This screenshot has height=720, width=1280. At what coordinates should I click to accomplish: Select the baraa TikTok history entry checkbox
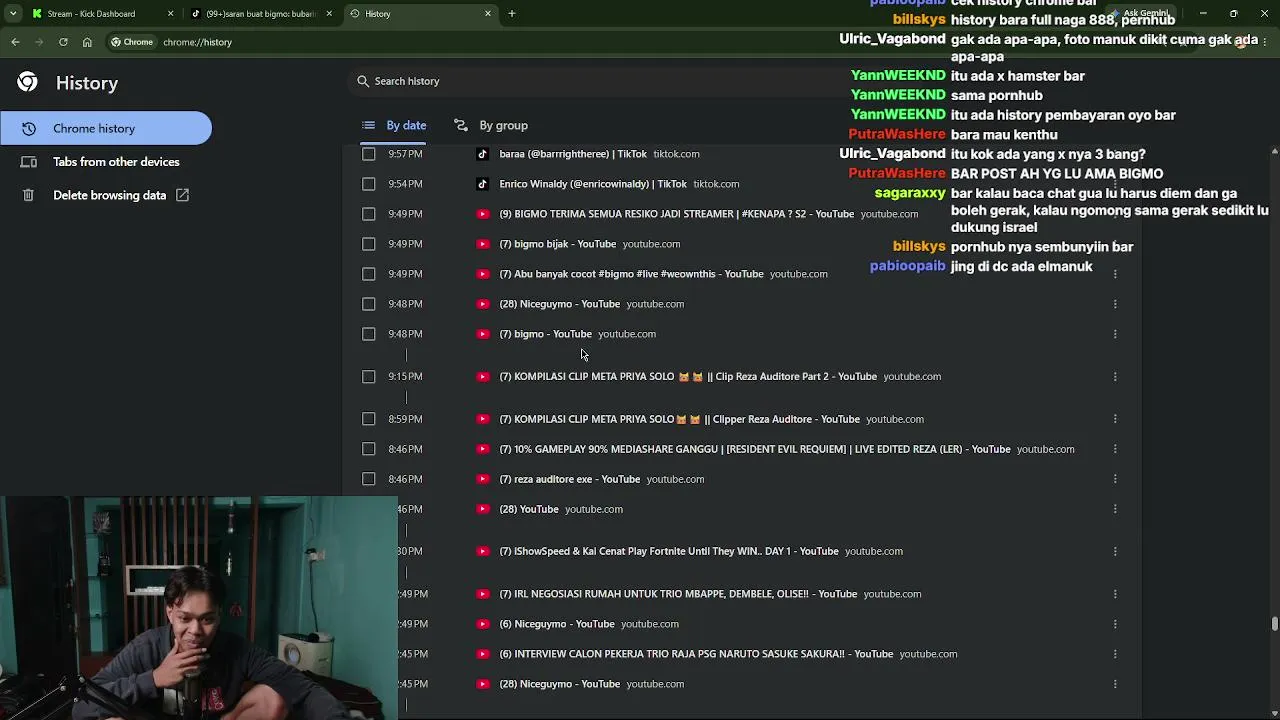(369, 154)
